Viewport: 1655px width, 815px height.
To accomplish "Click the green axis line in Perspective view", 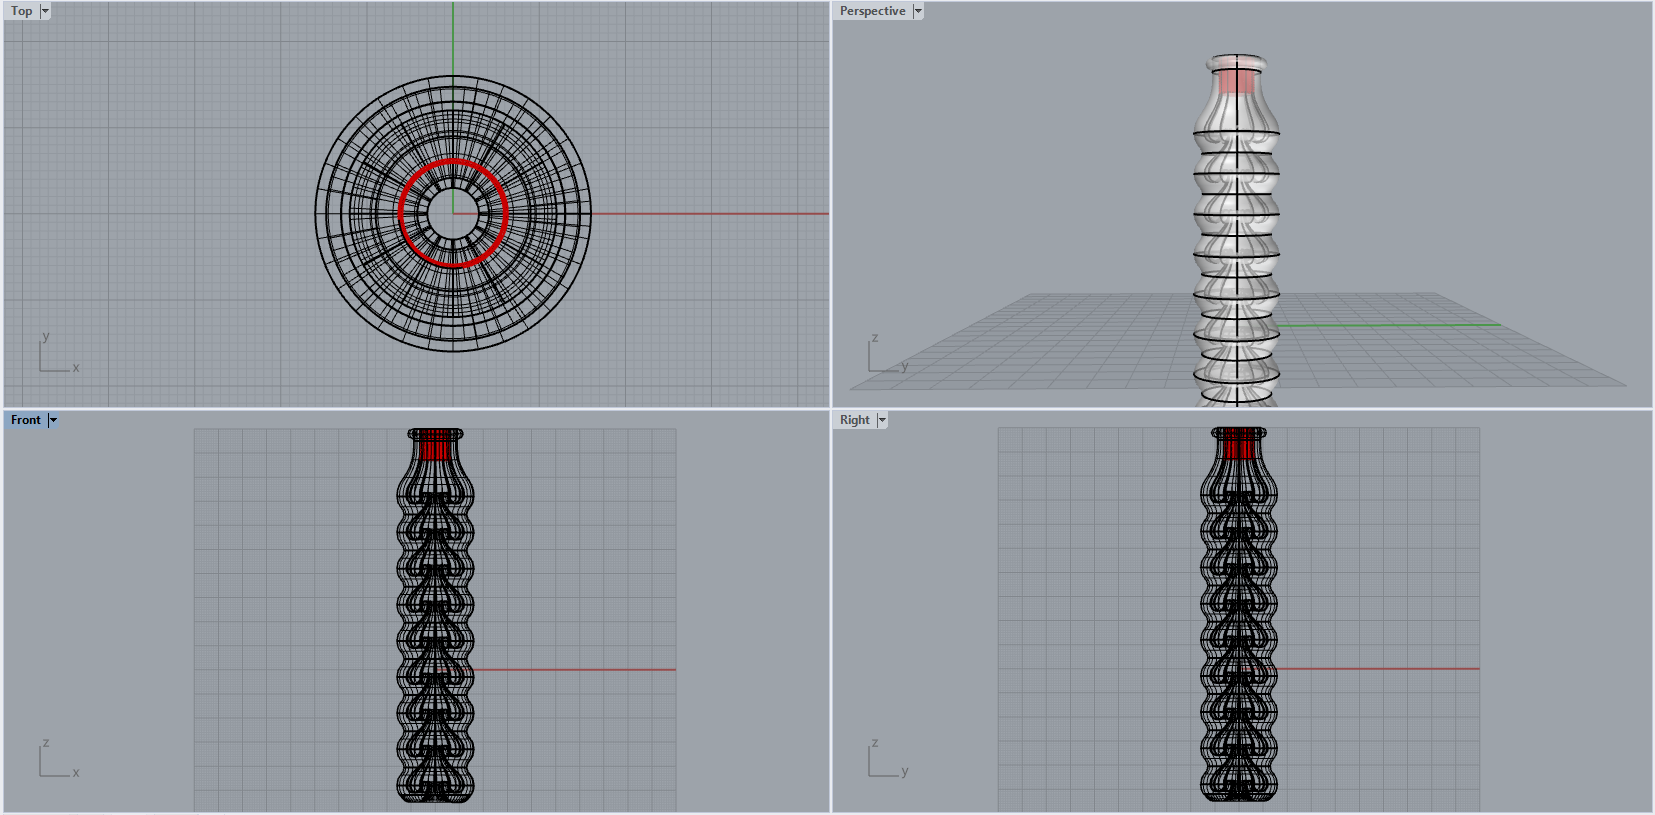I will point(1390,325).
